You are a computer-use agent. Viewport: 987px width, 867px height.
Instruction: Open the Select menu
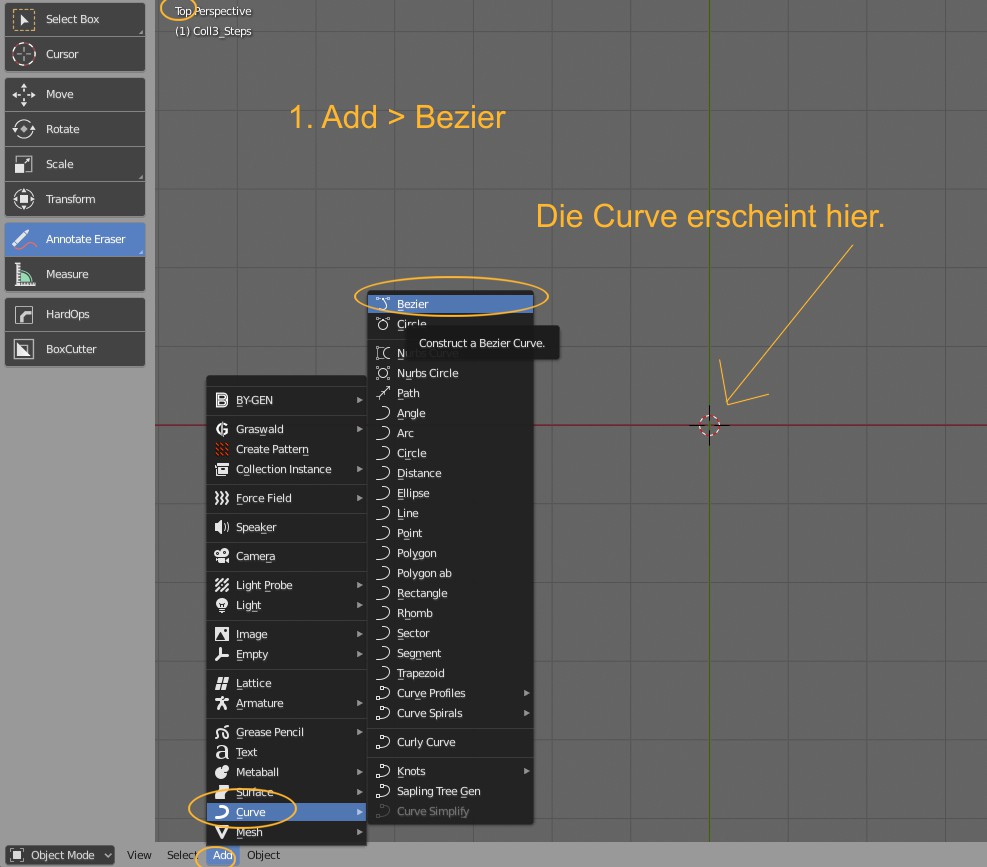182,855
